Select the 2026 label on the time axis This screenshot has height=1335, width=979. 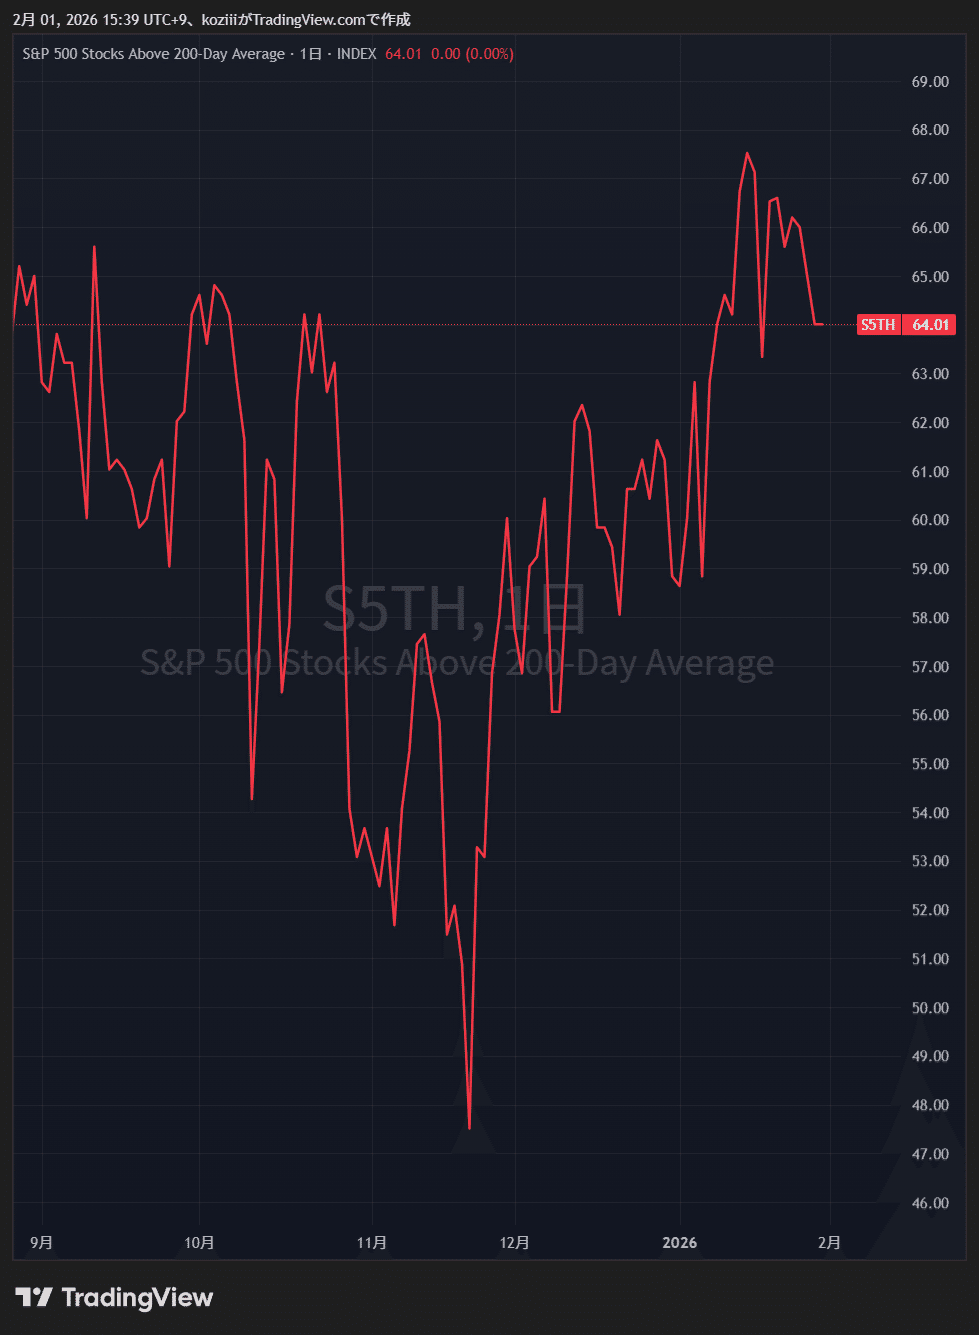point(680,1243)
